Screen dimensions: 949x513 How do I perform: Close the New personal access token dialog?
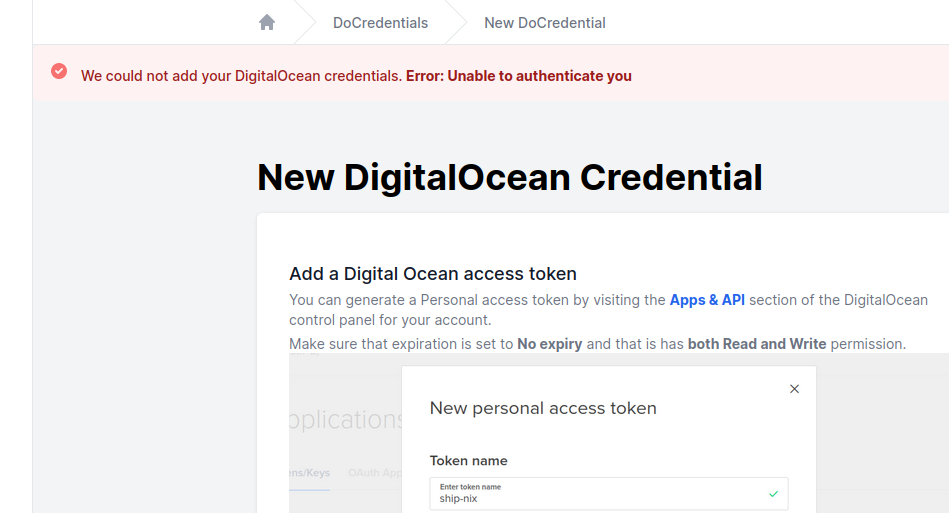794,389
